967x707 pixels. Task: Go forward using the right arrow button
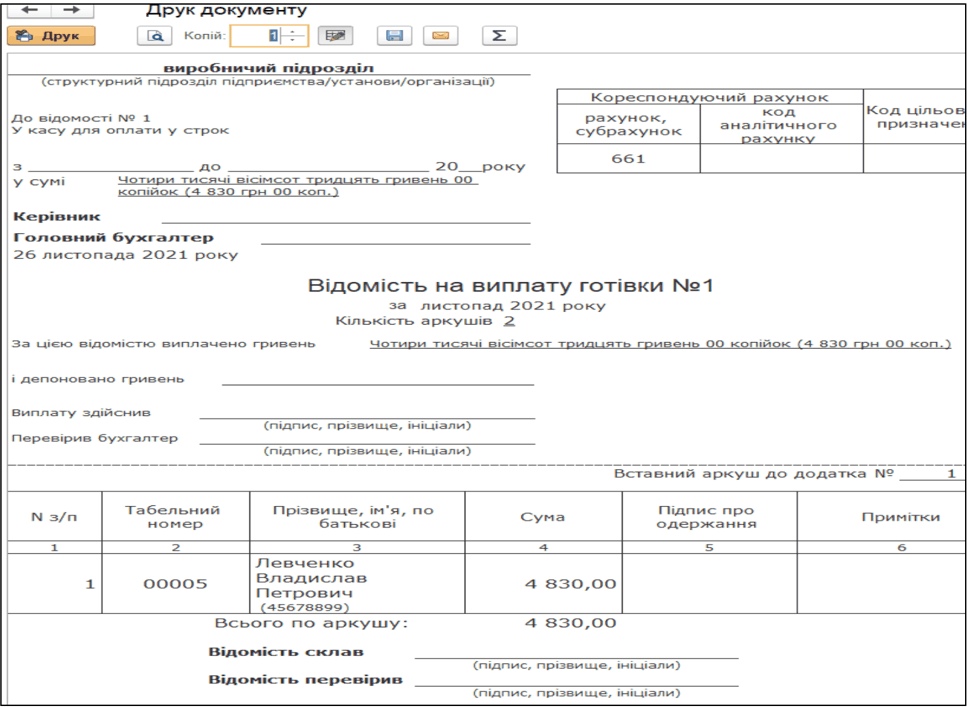tap(72, 9)
